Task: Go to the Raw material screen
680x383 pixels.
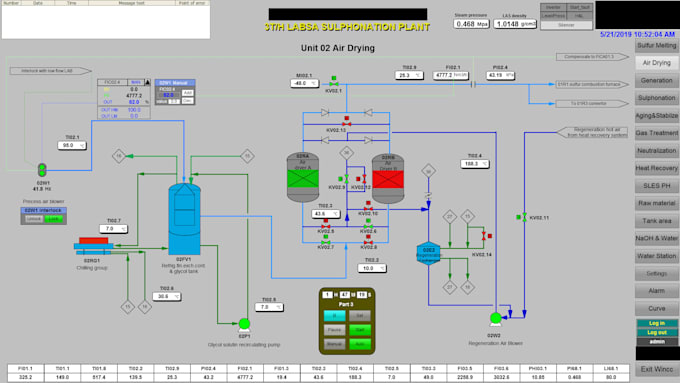Action: 657,203
